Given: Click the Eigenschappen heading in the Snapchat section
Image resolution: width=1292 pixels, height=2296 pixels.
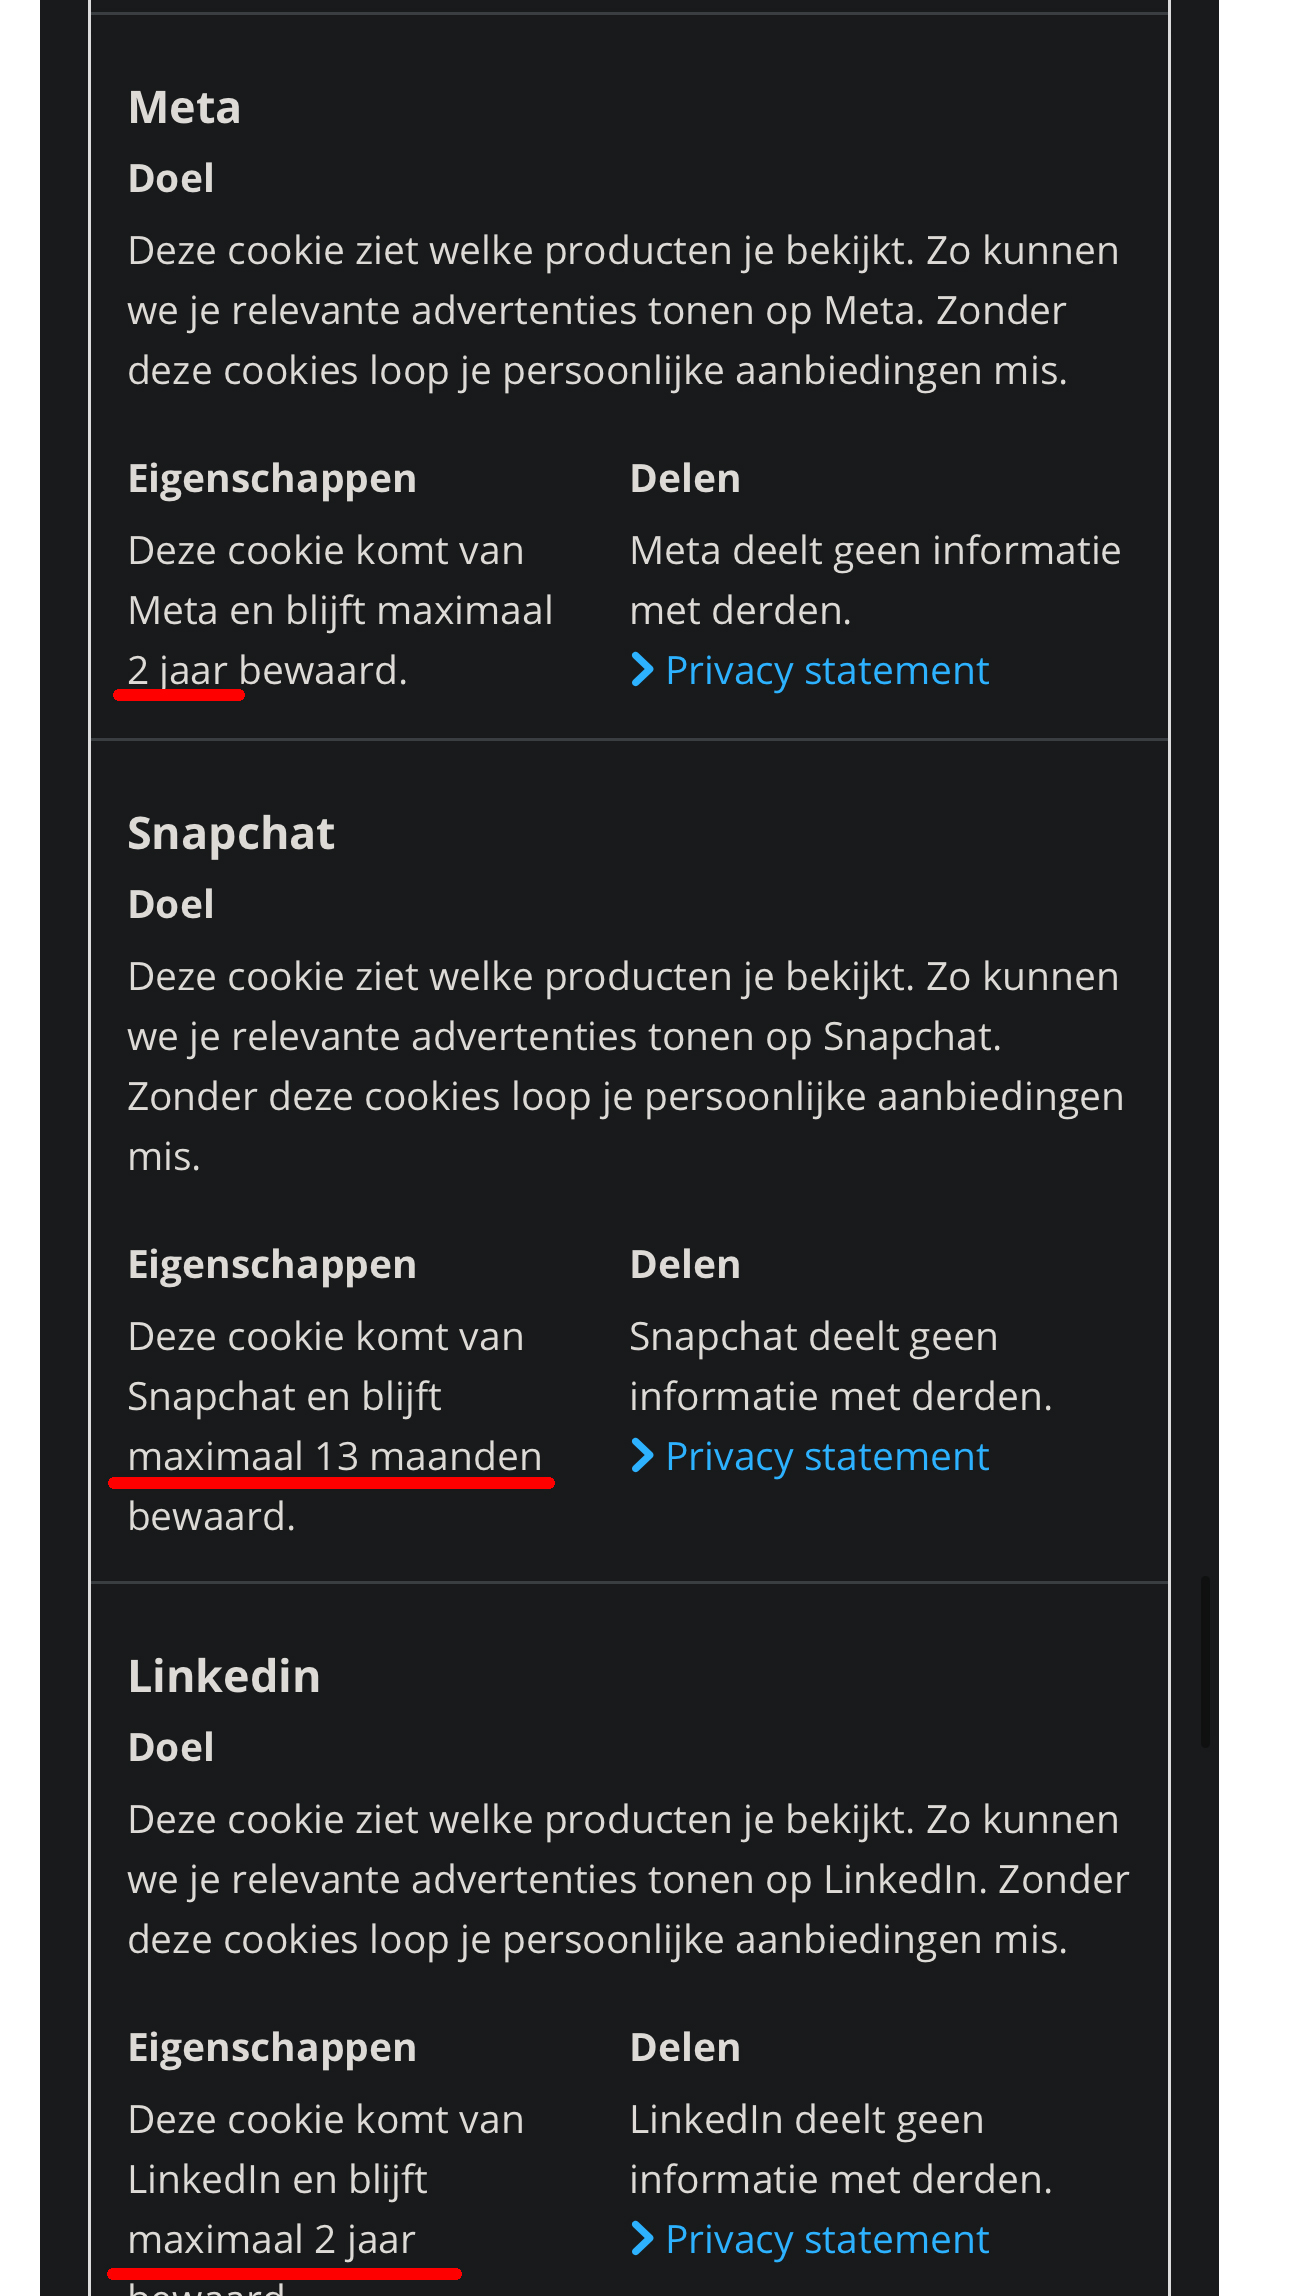Looking at the screenshot, I should click(x=272, y=1264).
